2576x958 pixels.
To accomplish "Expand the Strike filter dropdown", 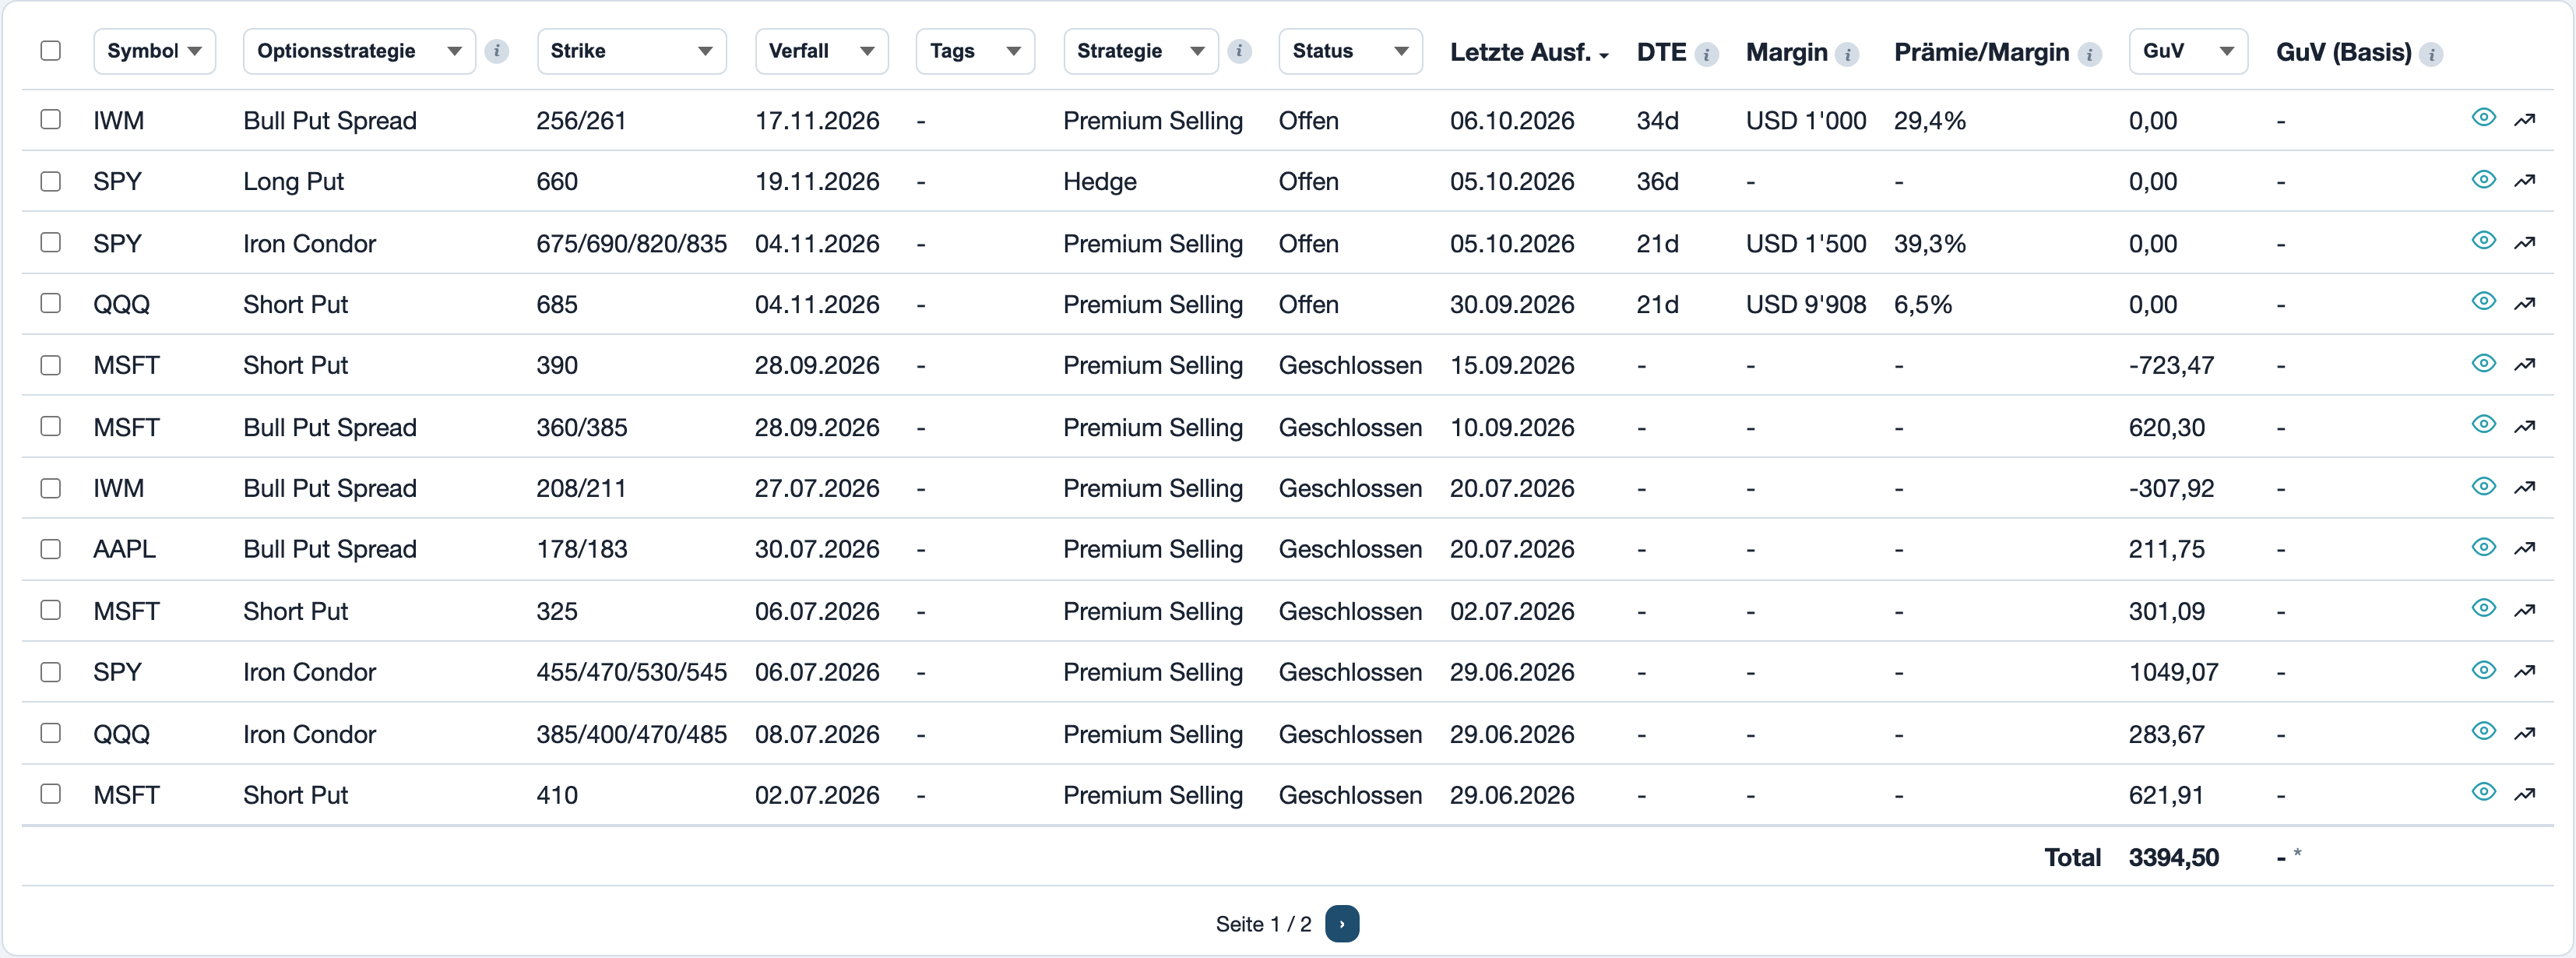I will (x=631, y=51).
